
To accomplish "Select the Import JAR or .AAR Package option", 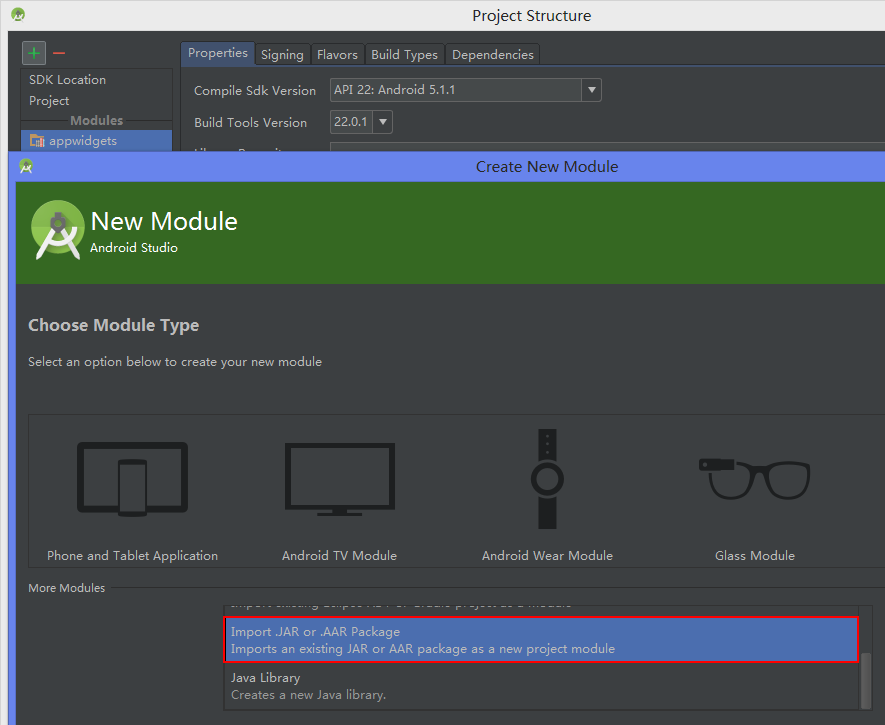I will (x=542, y=640).
